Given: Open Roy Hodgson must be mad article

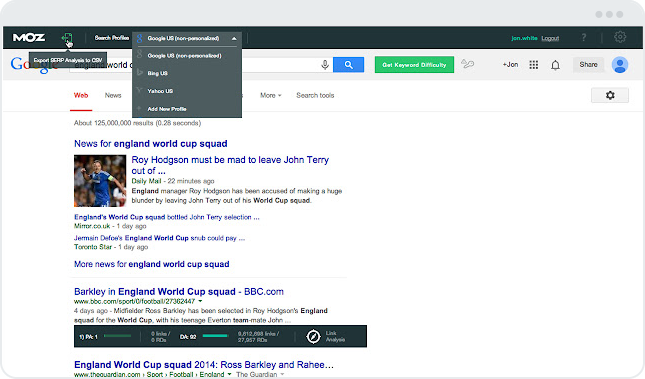Looking at the screenshot, I should coord(230,165).
